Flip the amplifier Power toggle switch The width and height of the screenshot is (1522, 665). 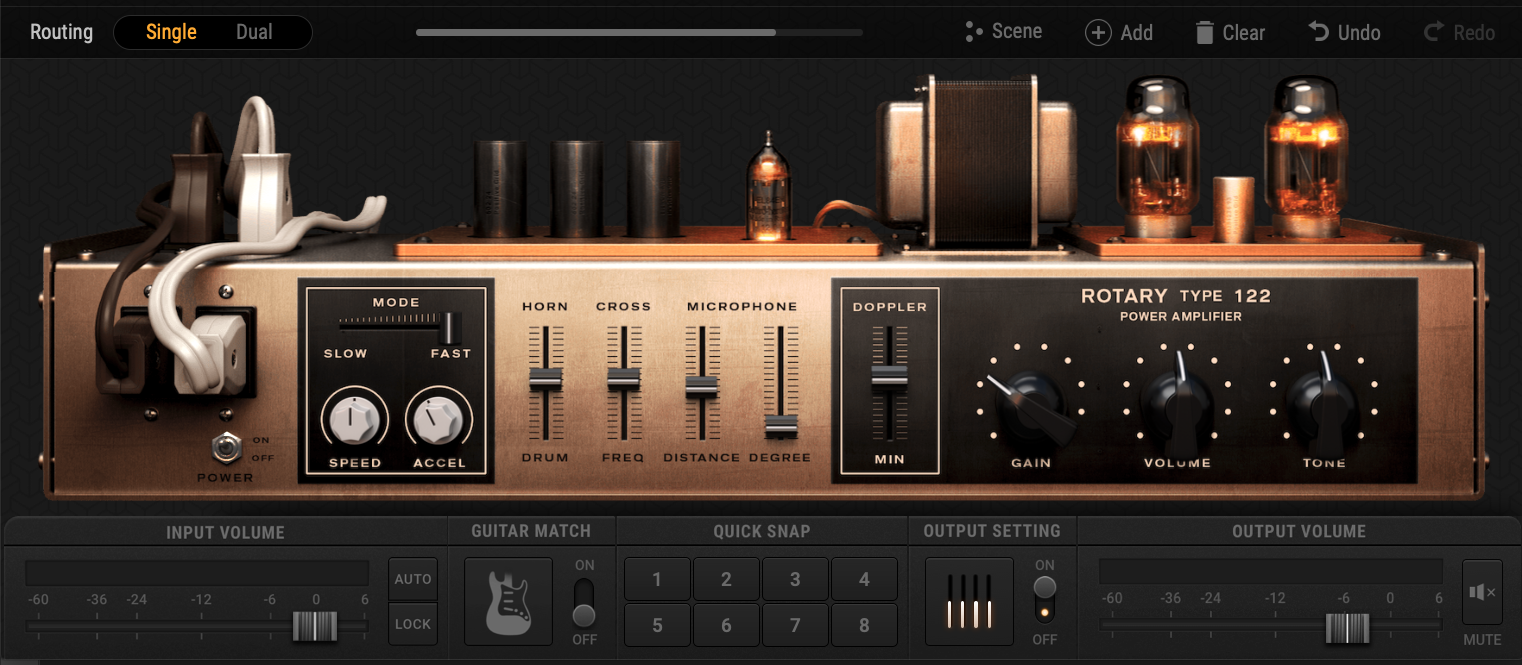(x=230, y=447)
